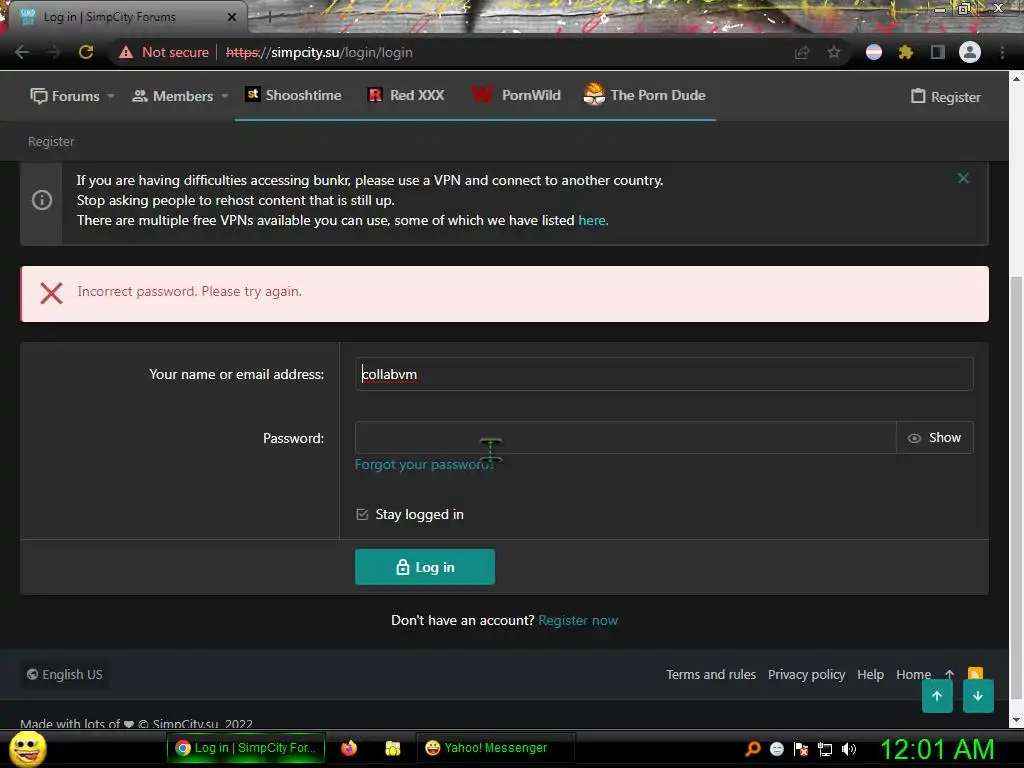Click the Password input field

point(626,438)
